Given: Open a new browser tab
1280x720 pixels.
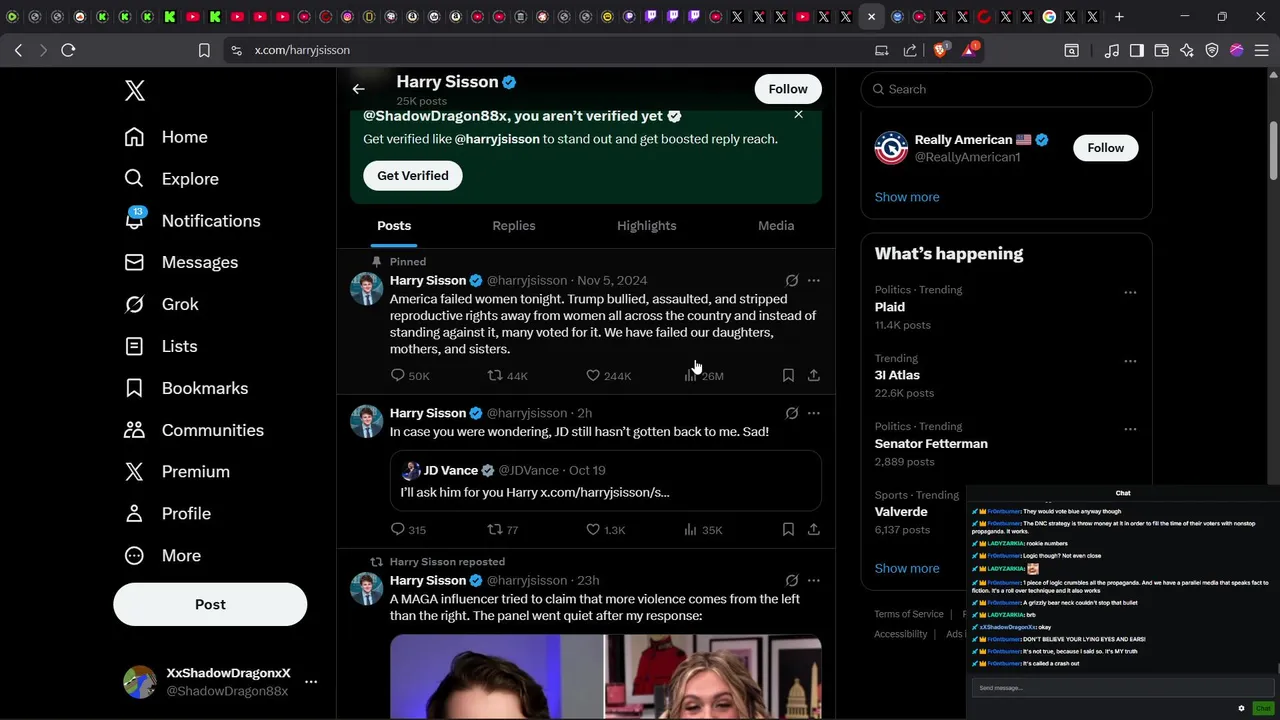Looking at the screenshot, I should [x=1119, y=17].
